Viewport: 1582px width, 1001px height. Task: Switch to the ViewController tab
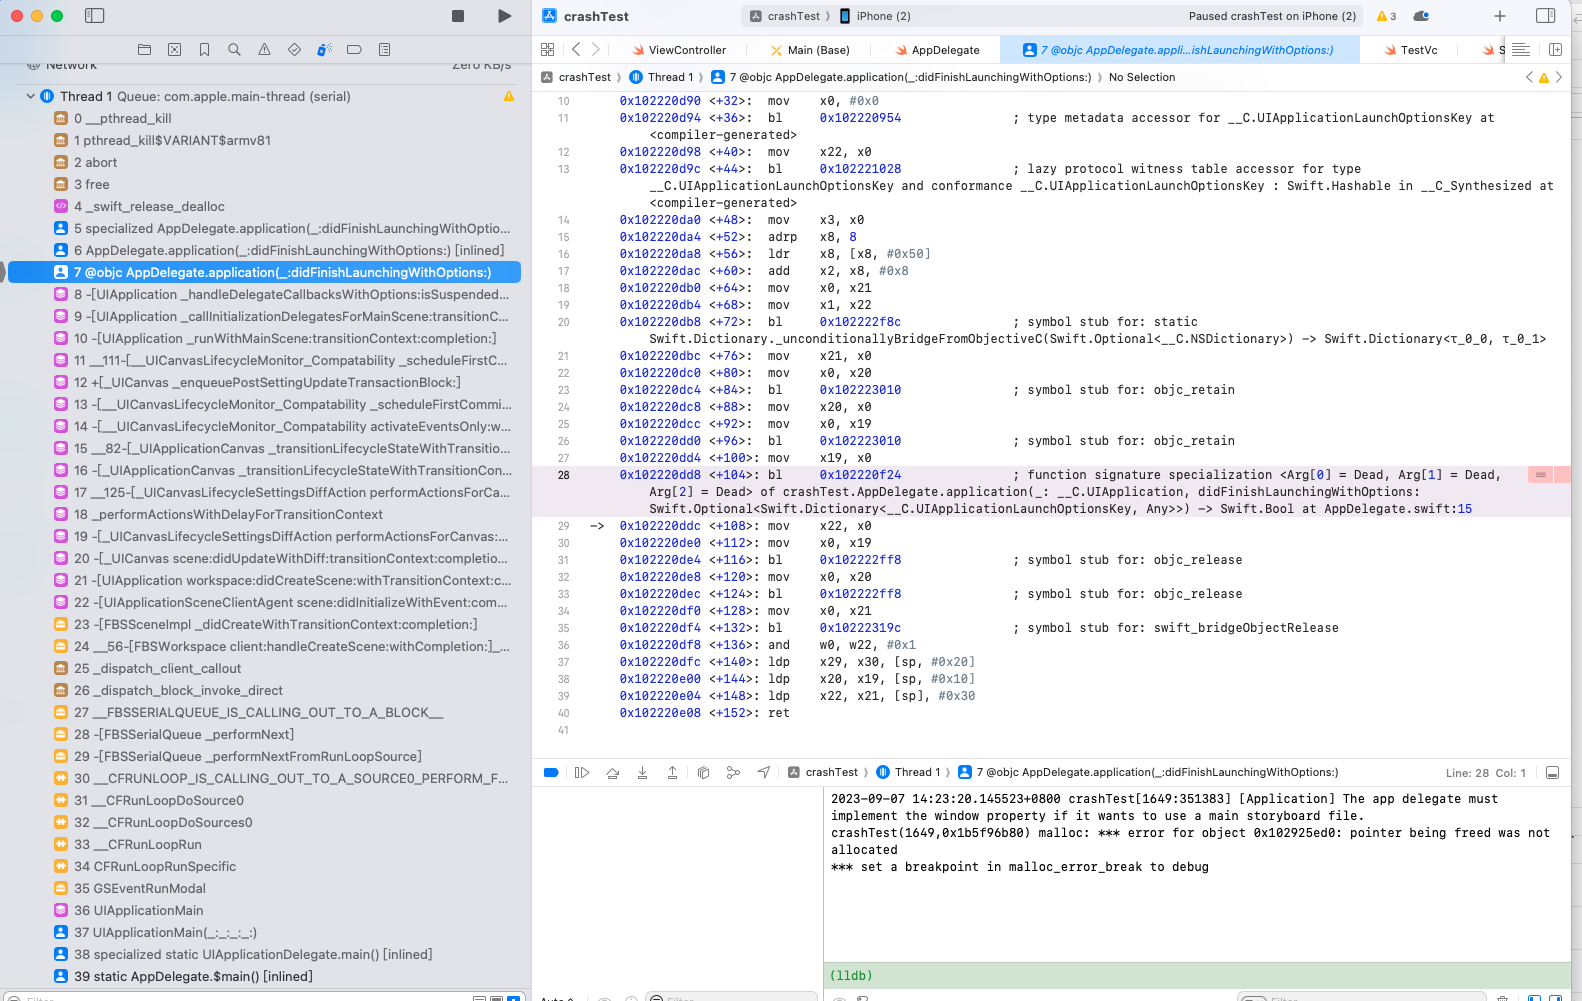679,50
